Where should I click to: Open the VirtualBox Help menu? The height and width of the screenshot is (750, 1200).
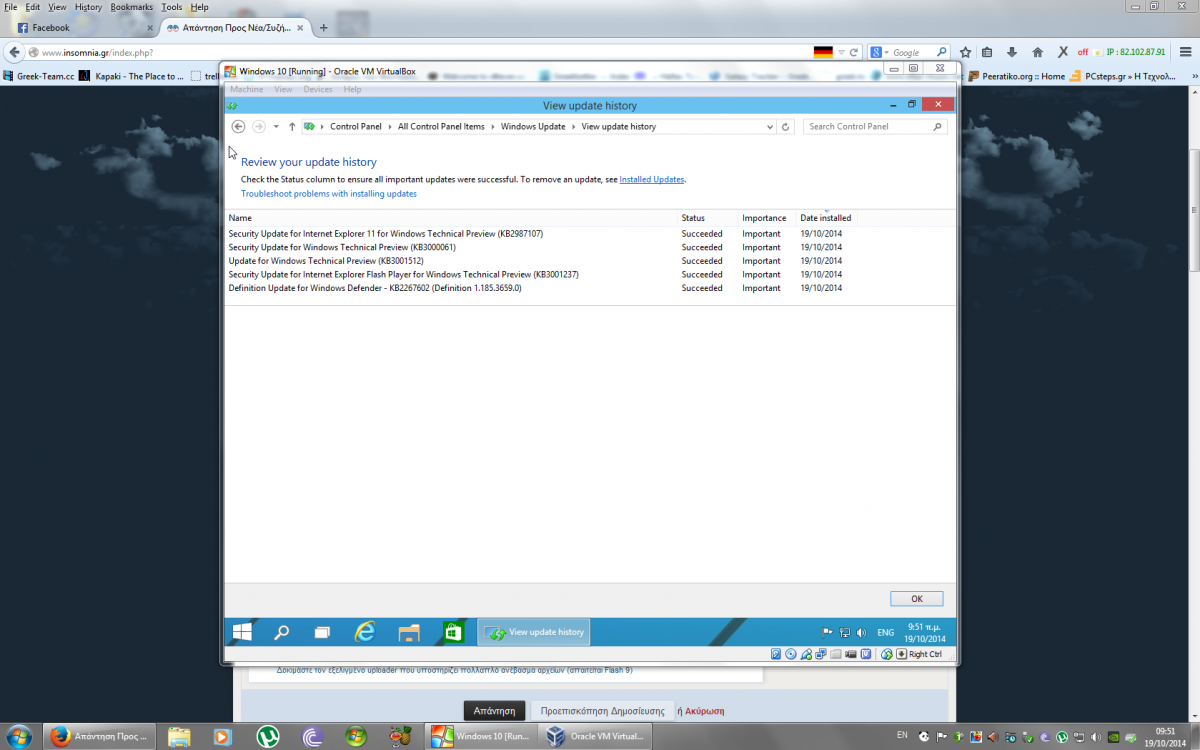[x=352, y=90]
